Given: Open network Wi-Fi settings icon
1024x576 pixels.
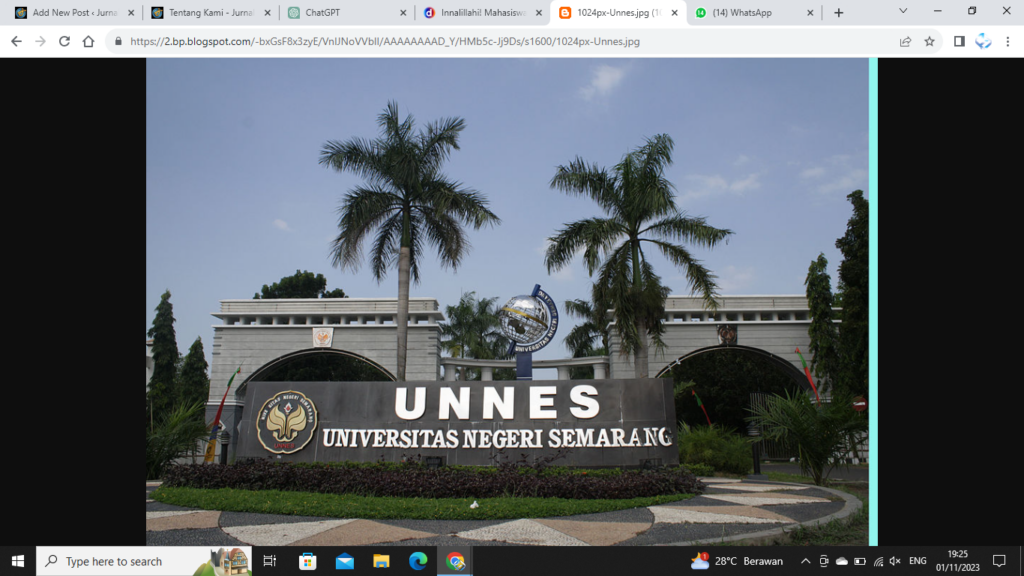Looking at the screenshot, I should (x=878, y=561).
